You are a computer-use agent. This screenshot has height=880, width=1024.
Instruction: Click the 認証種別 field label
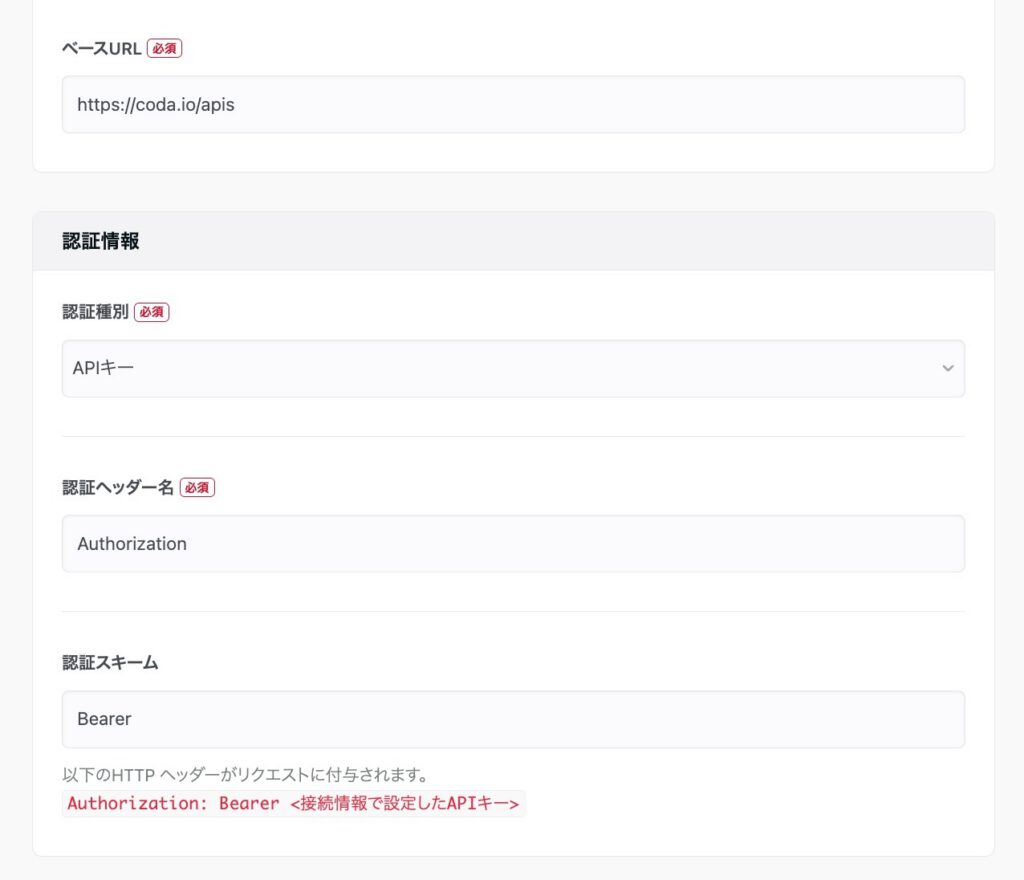95,312
